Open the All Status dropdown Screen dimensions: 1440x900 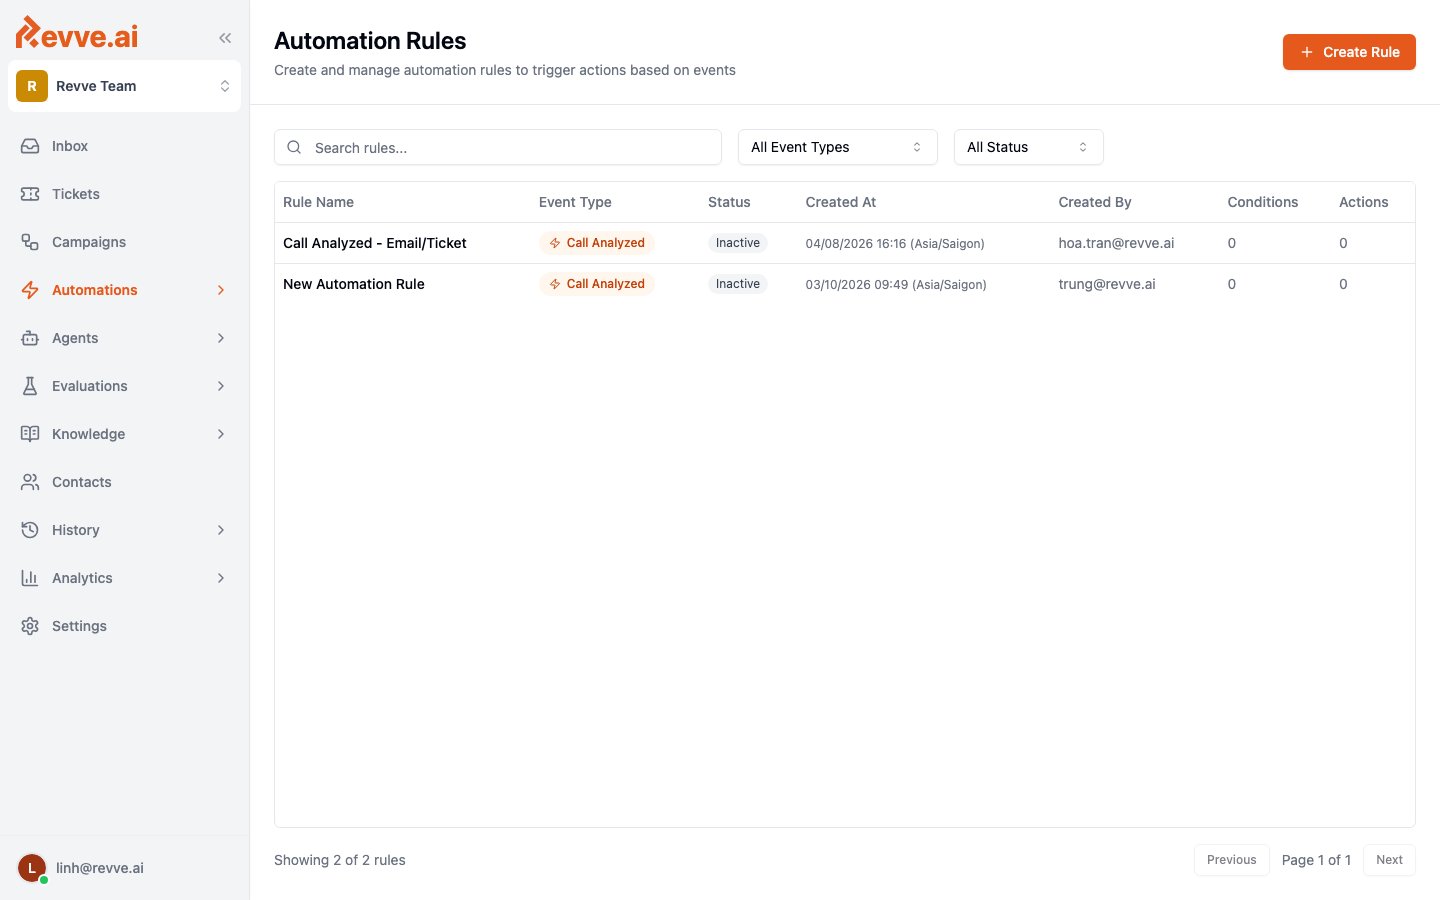[1029, 147]
